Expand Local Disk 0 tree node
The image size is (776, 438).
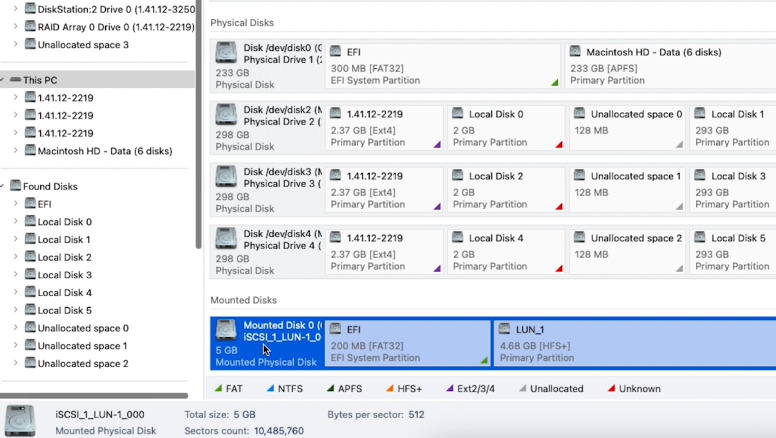(x=15, y=221)
